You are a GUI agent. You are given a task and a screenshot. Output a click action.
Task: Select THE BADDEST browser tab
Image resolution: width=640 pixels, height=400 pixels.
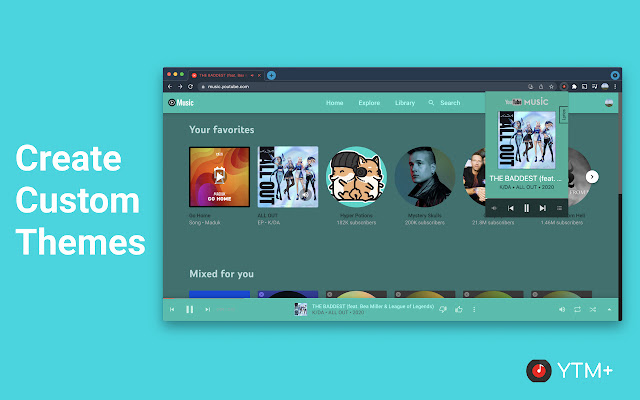click(227, 75)
